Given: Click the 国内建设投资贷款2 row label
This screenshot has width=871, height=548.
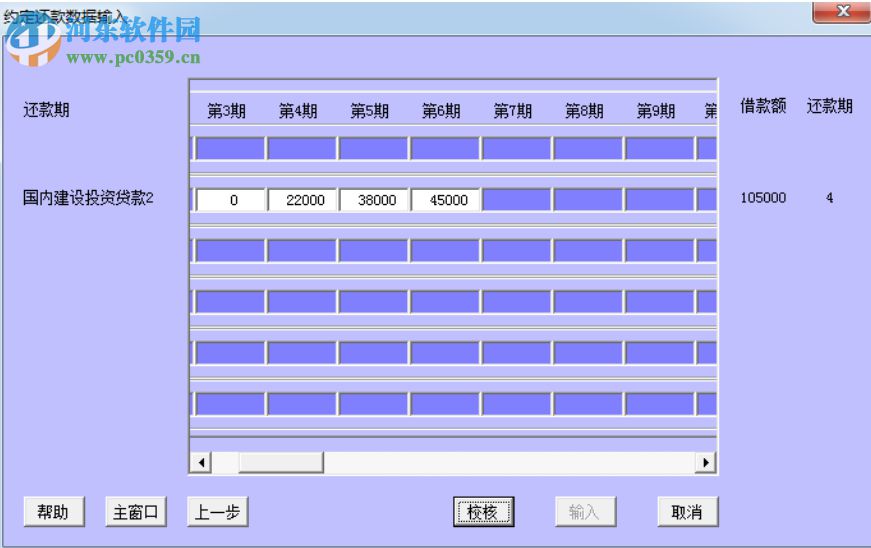Looking at the screenshot, I should click(x=88, y=197).
